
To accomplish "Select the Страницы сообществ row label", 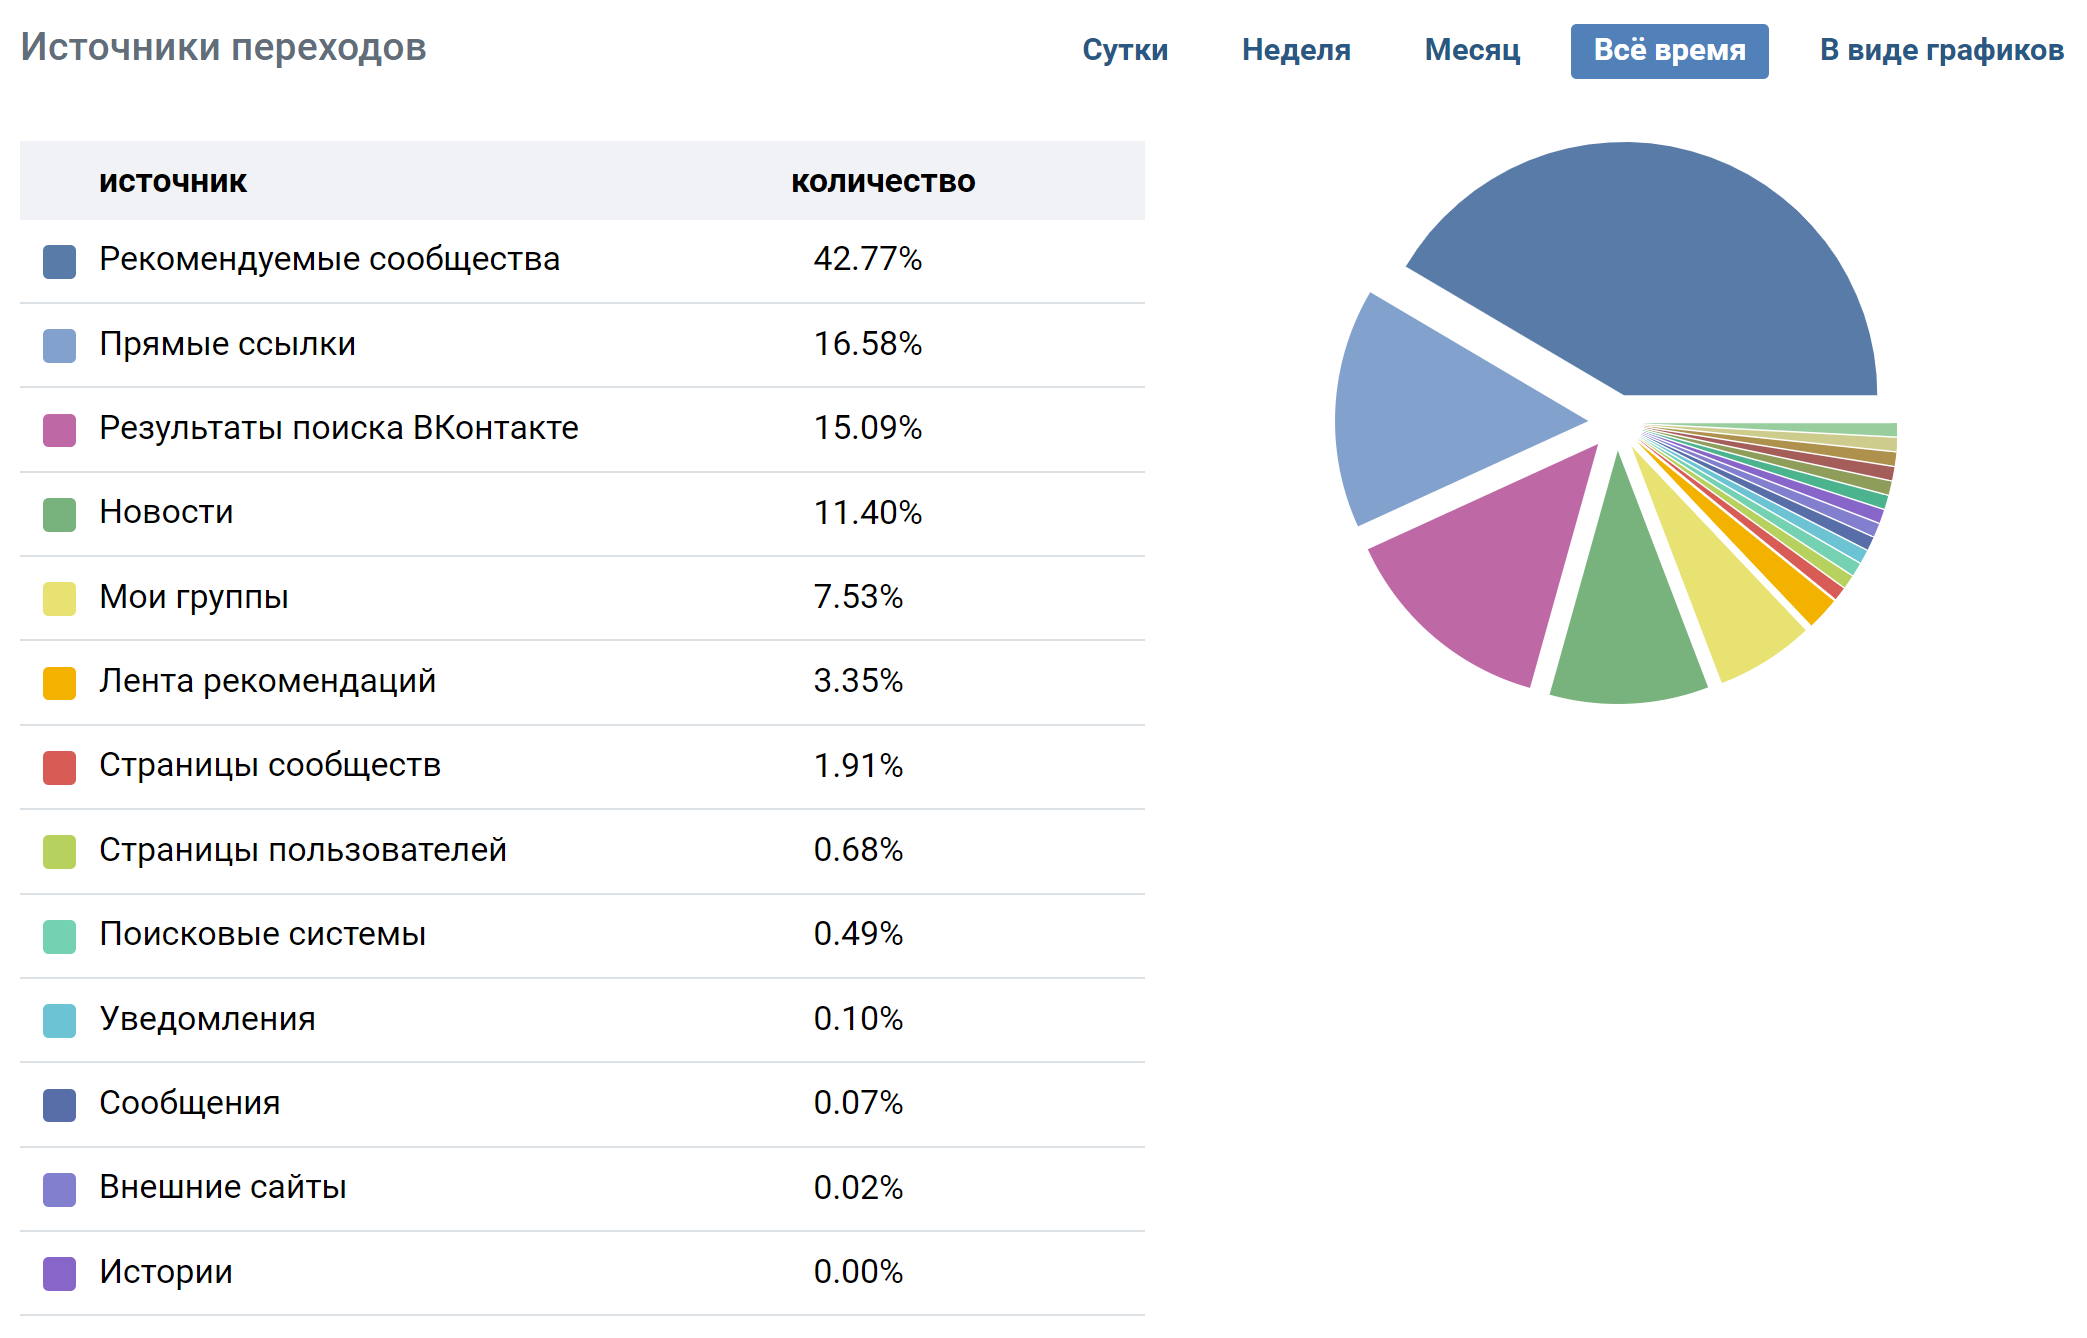I will [270, 765].
